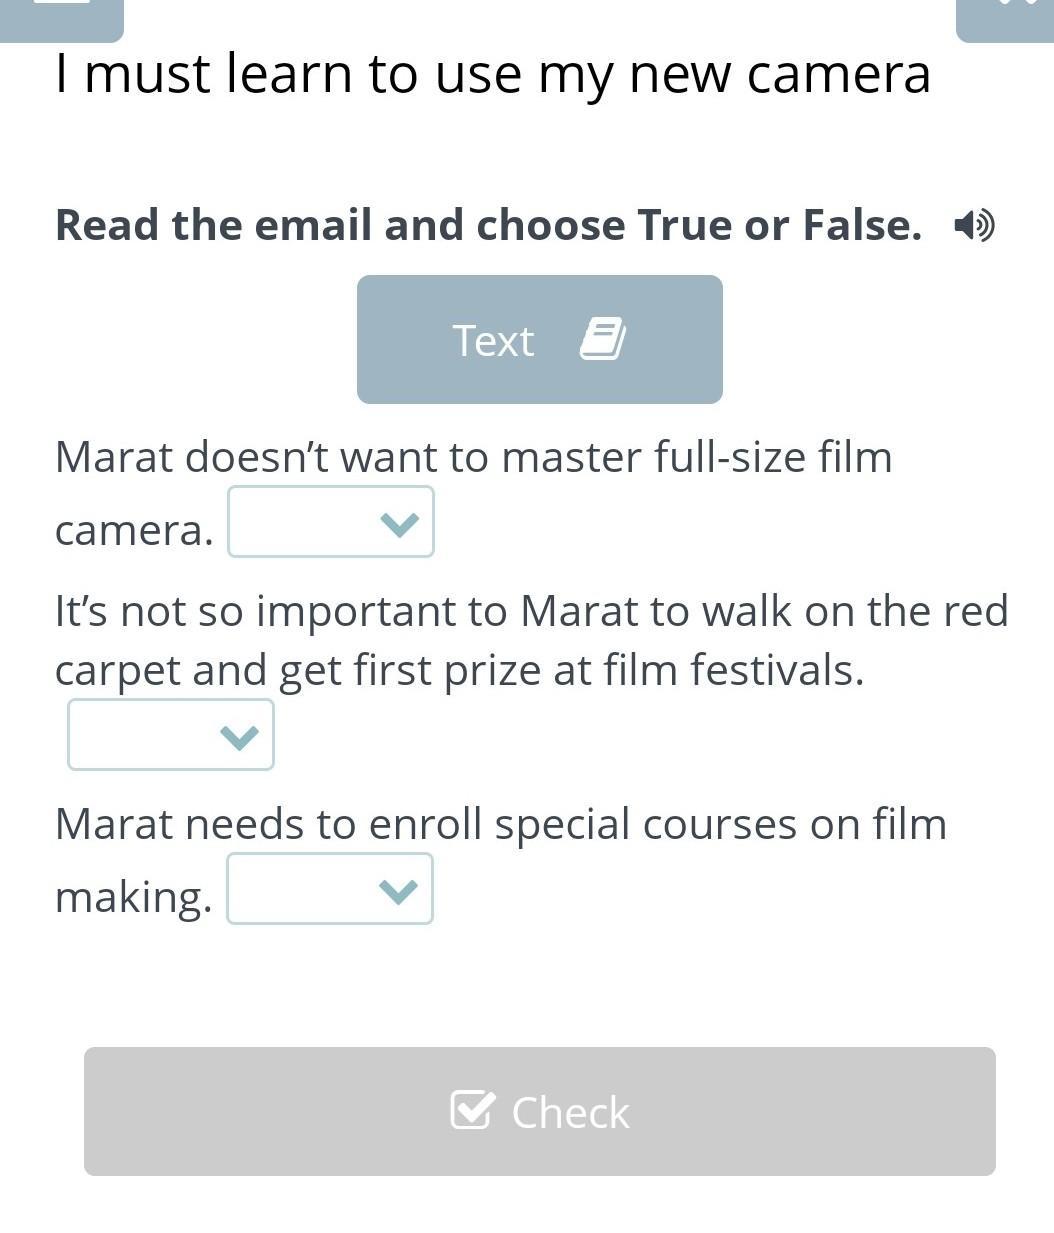The image size is (1054, 1233).
Task: Click the lesson title 'I must learn to use my new camera'
Action: tap(492, 74)
